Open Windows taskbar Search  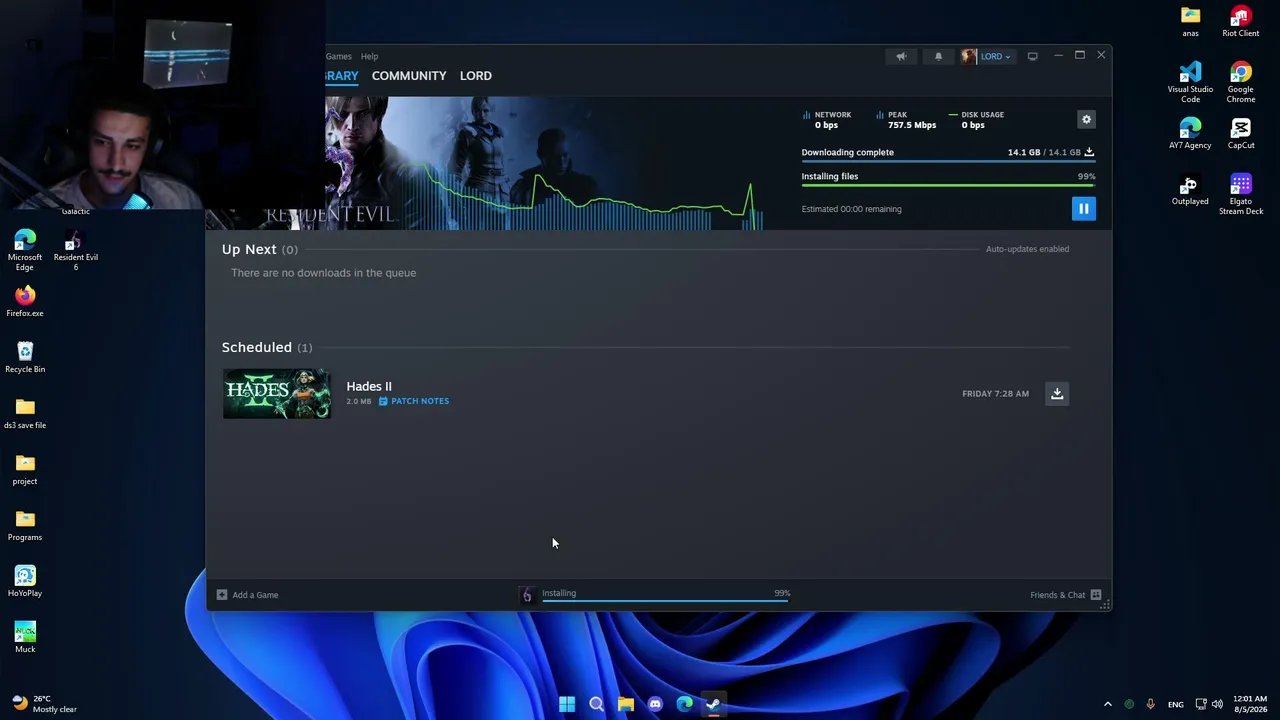point(596,704)
